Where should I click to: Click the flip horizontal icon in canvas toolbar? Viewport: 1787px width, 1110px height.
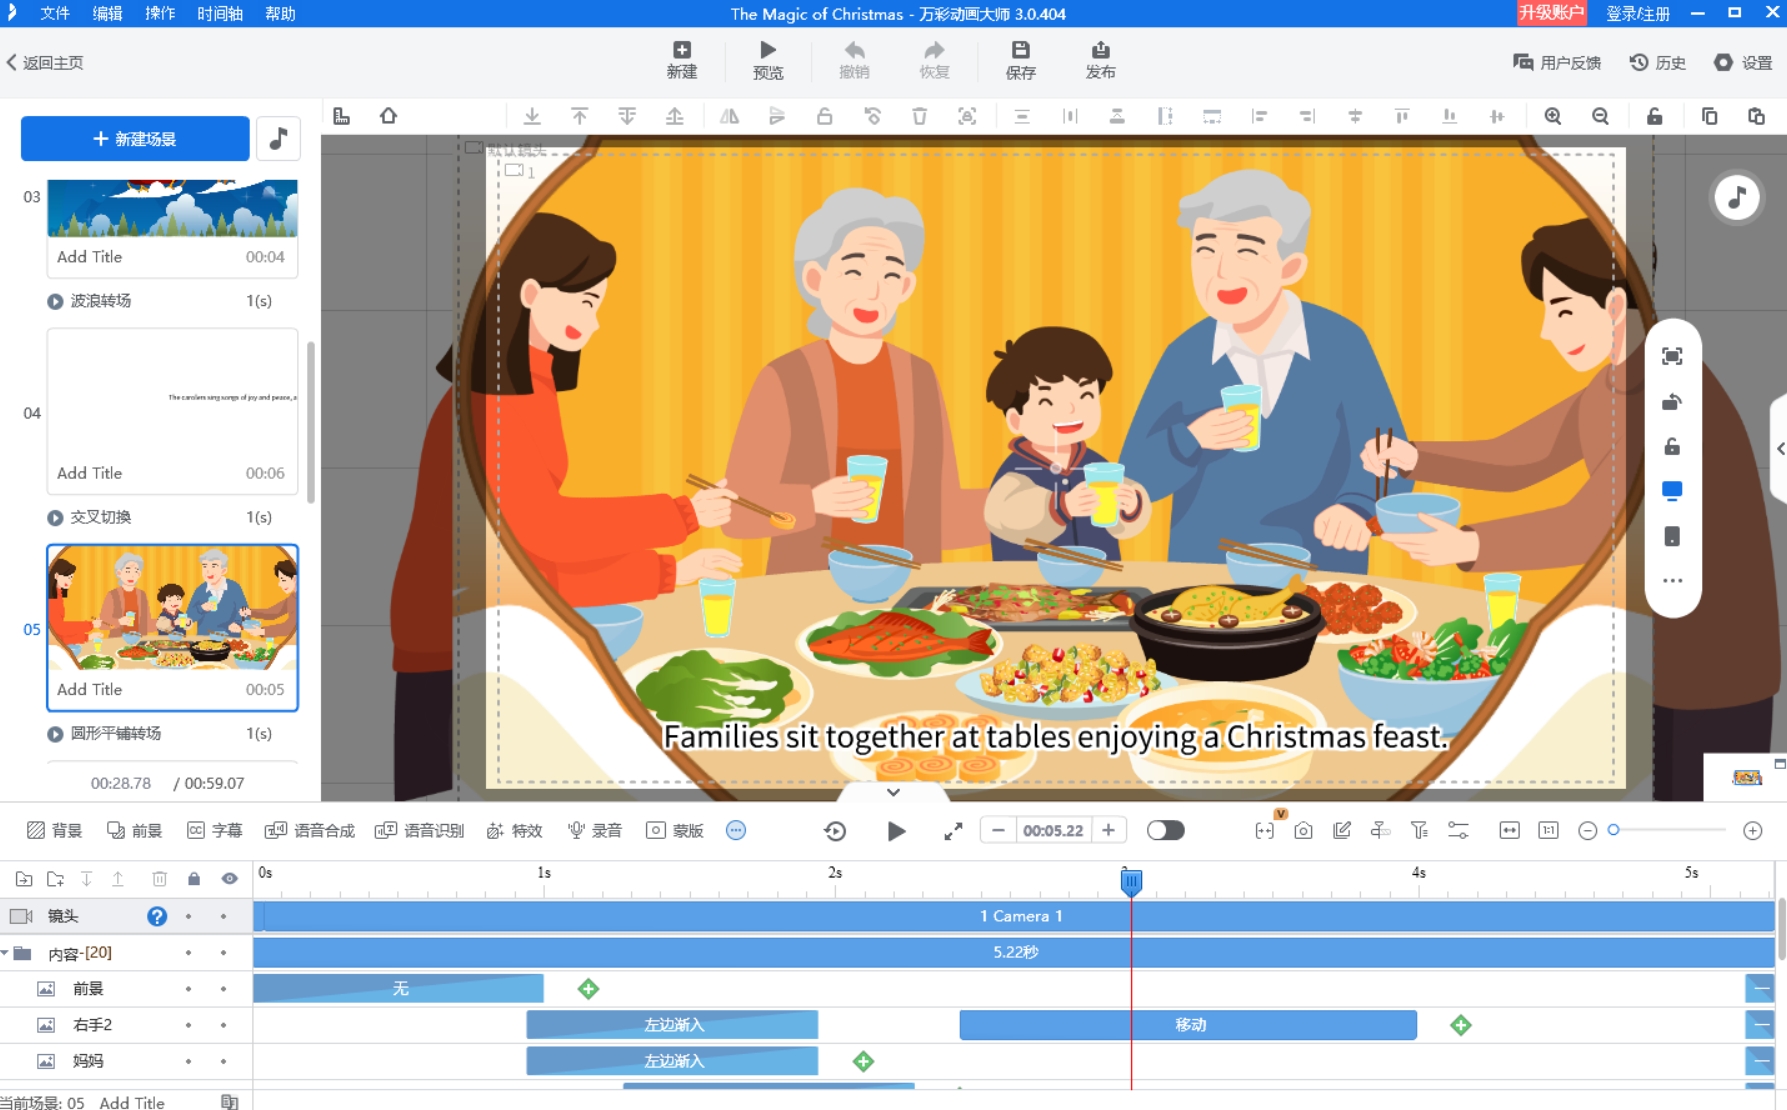729,116
